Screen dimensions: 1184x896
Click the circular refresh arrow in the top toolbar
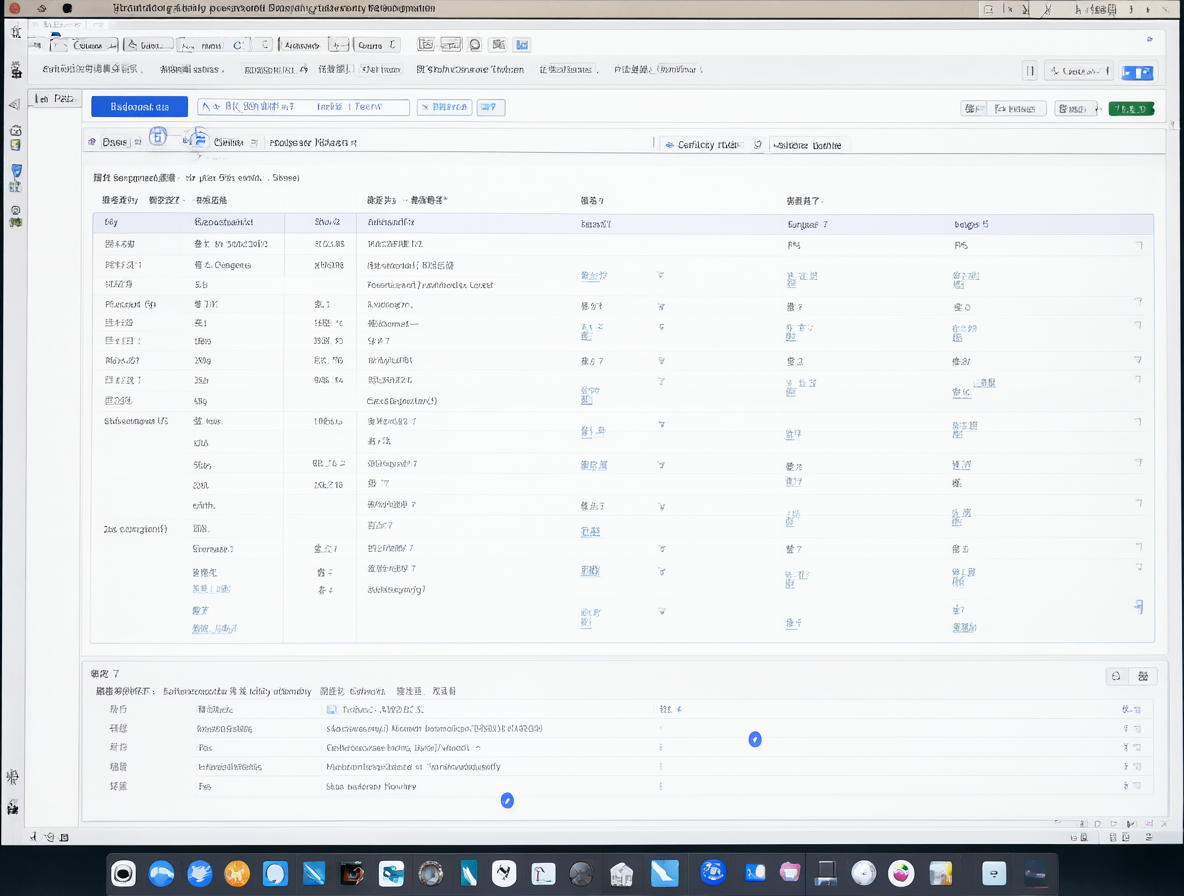click(238, 45)
